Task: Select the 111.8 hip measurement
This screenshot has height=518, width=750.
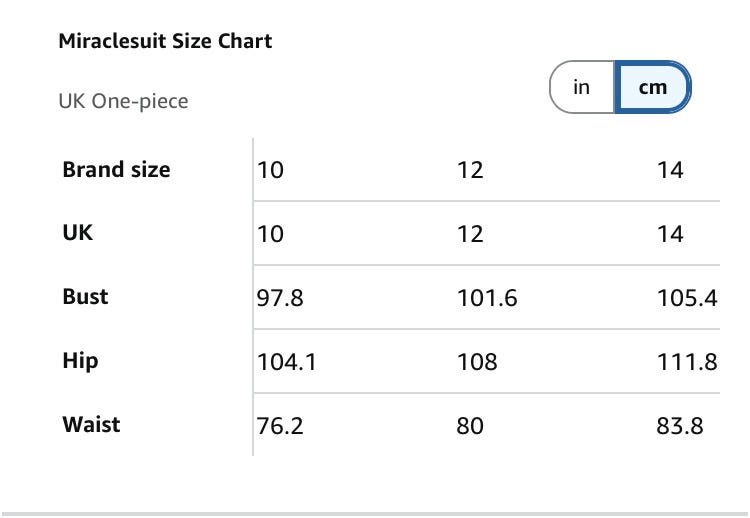Action: tap(687, 362)
